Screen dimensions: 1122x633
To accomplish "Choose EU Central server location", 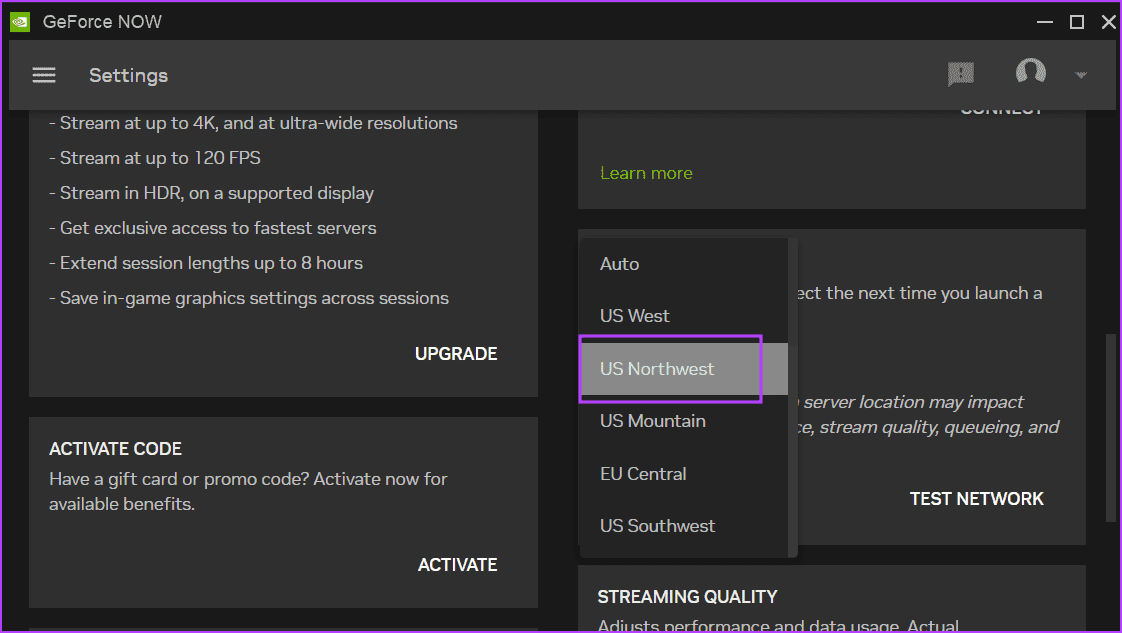I will [683, 473].
